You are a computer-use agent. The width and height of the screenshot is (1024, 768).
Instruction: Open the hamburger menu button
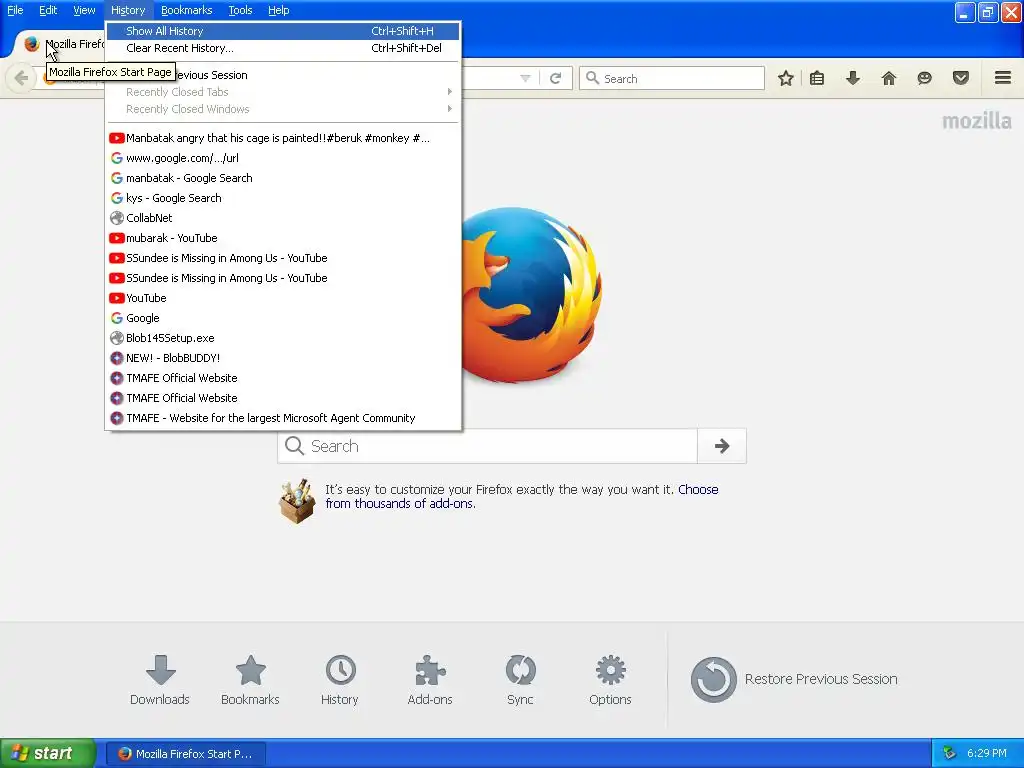tap(1003, 78)
